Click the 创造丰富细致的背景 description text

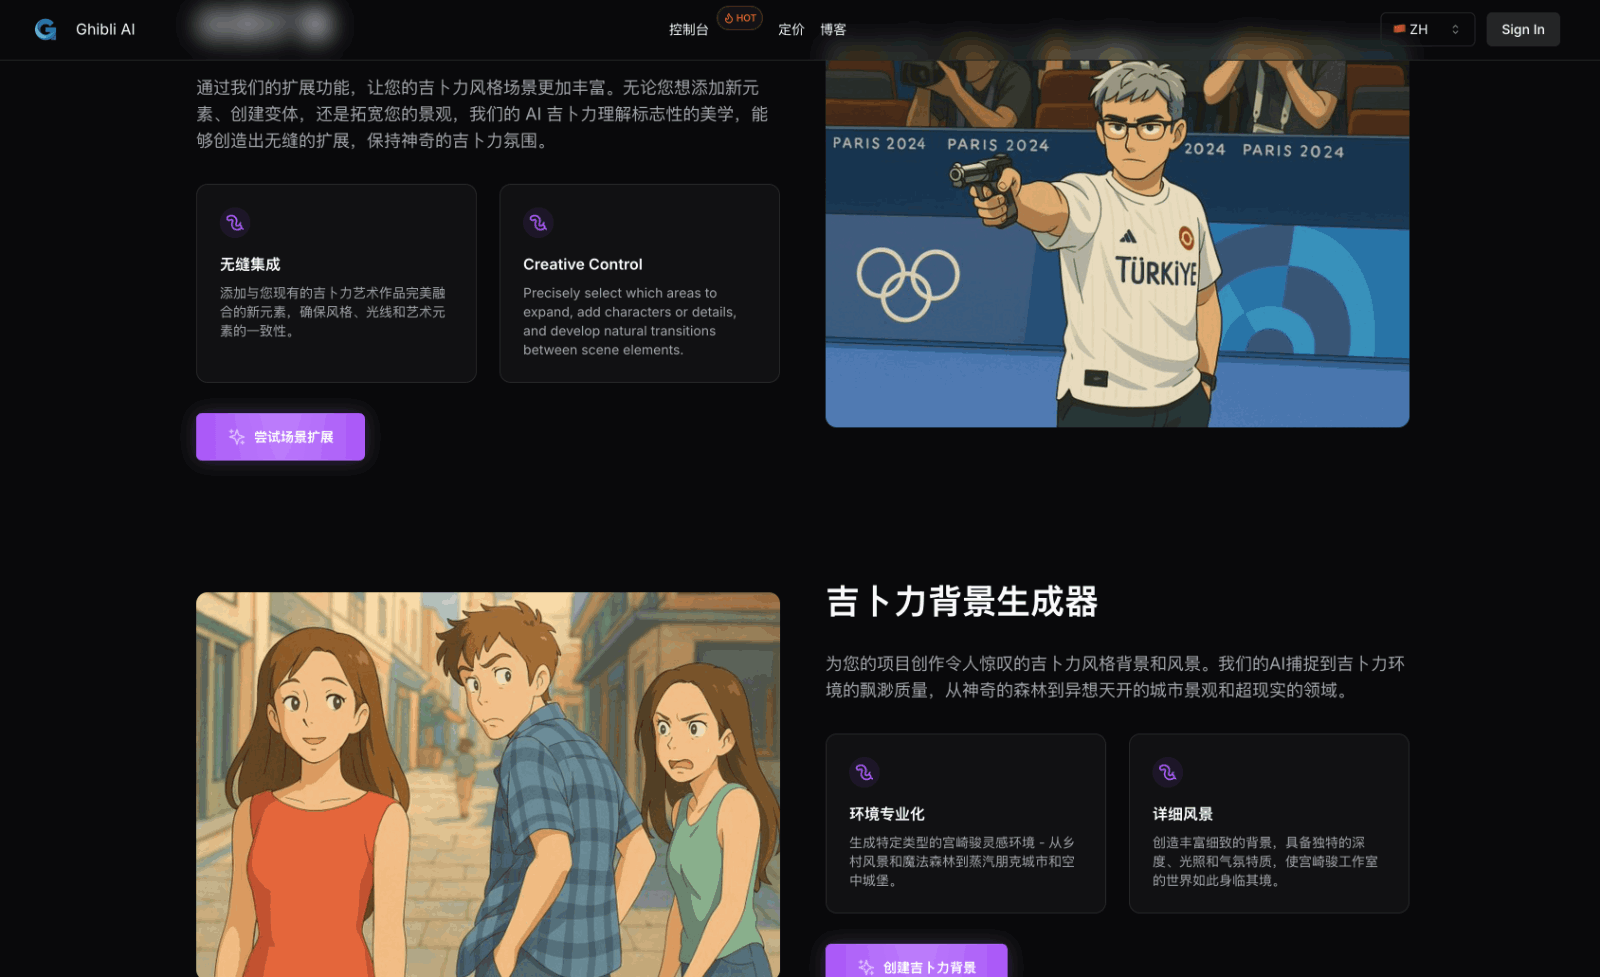pos(1265,862)
